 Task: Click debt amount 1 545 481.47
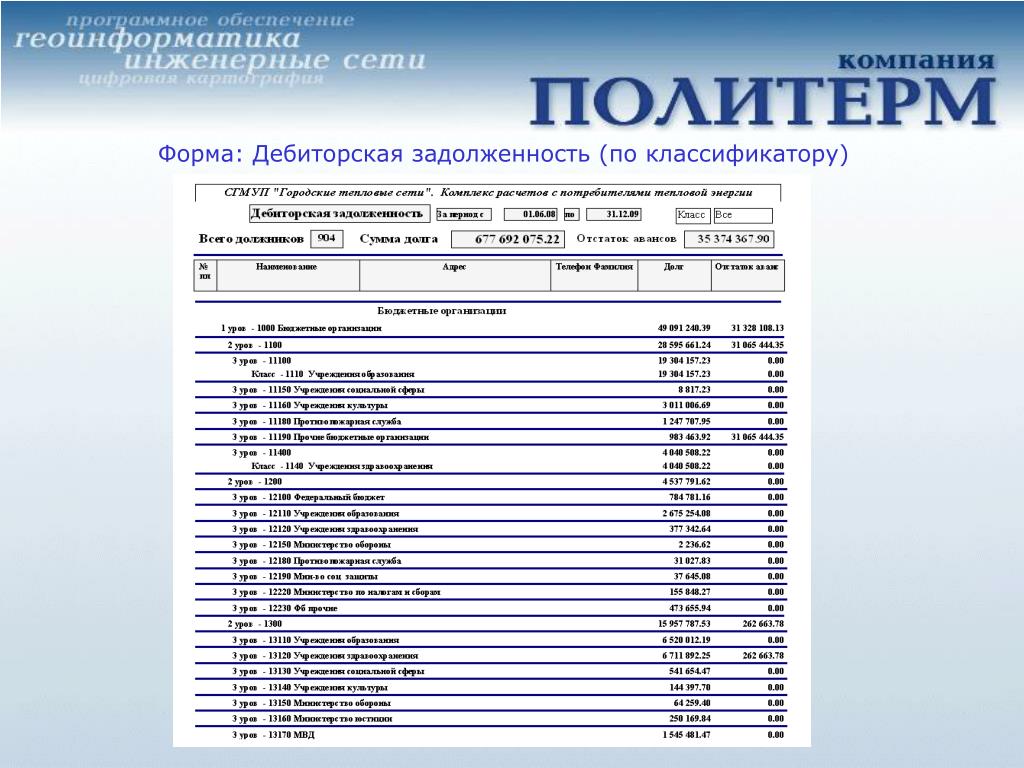(x=686, y=735)
